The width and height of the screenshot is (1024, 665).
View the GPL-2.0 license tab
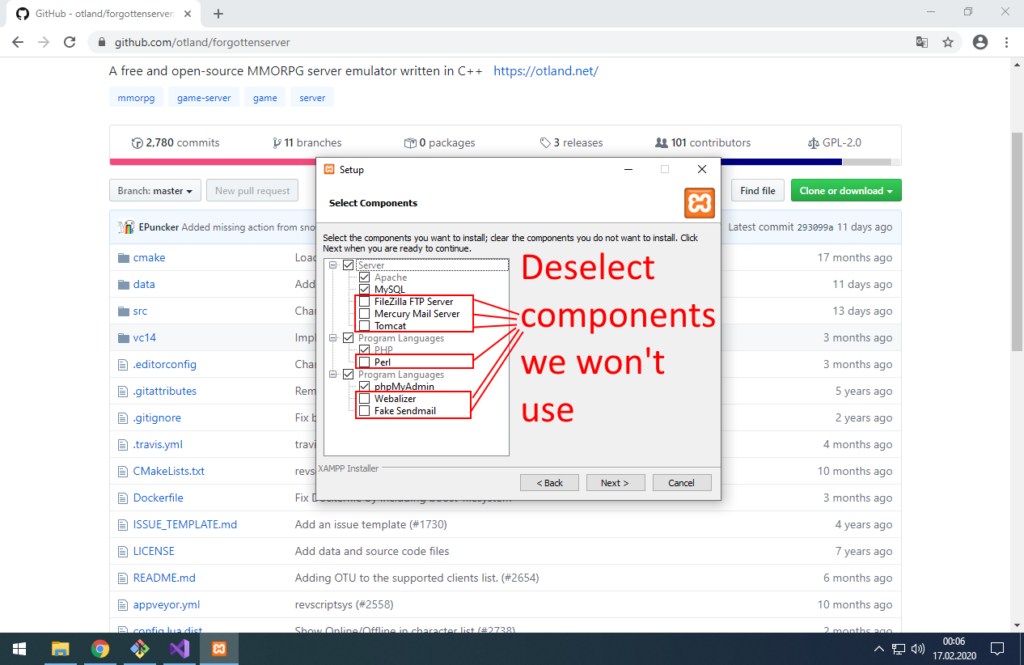pyautogui.click(x=835, y=142)
